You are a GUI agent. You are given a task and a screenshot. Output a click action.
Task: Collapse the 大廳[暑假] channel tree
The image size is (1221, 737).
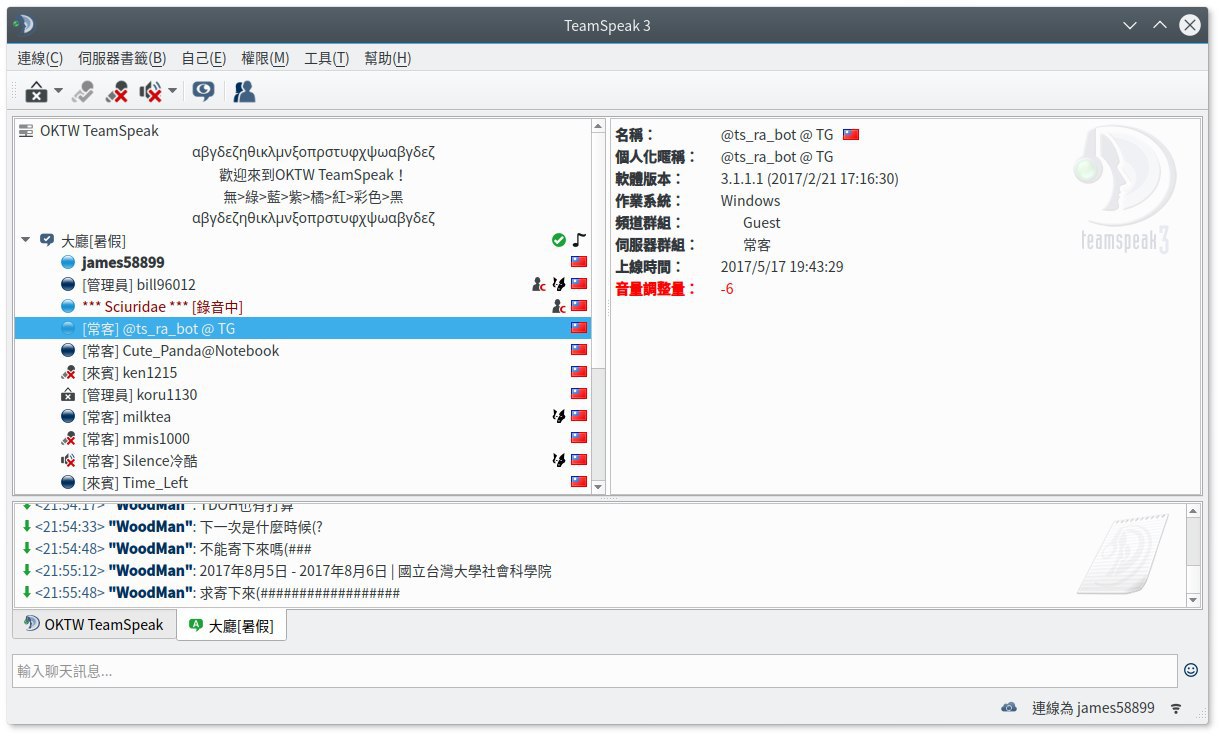tap(25, 241)
